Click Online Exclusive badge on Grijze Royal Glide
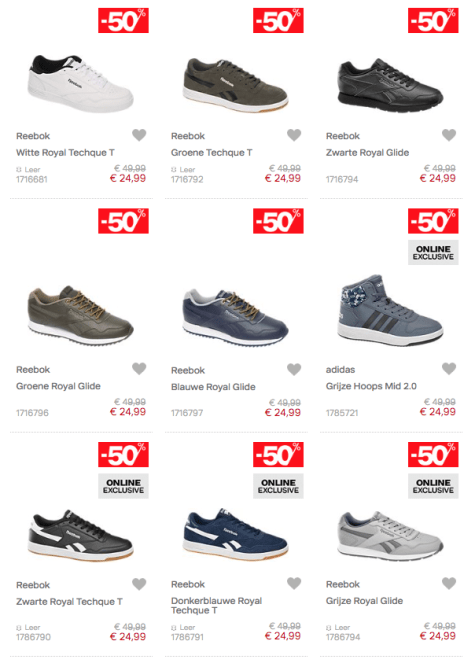This screenshot has width=475, height=663. (x=433, y=486)
